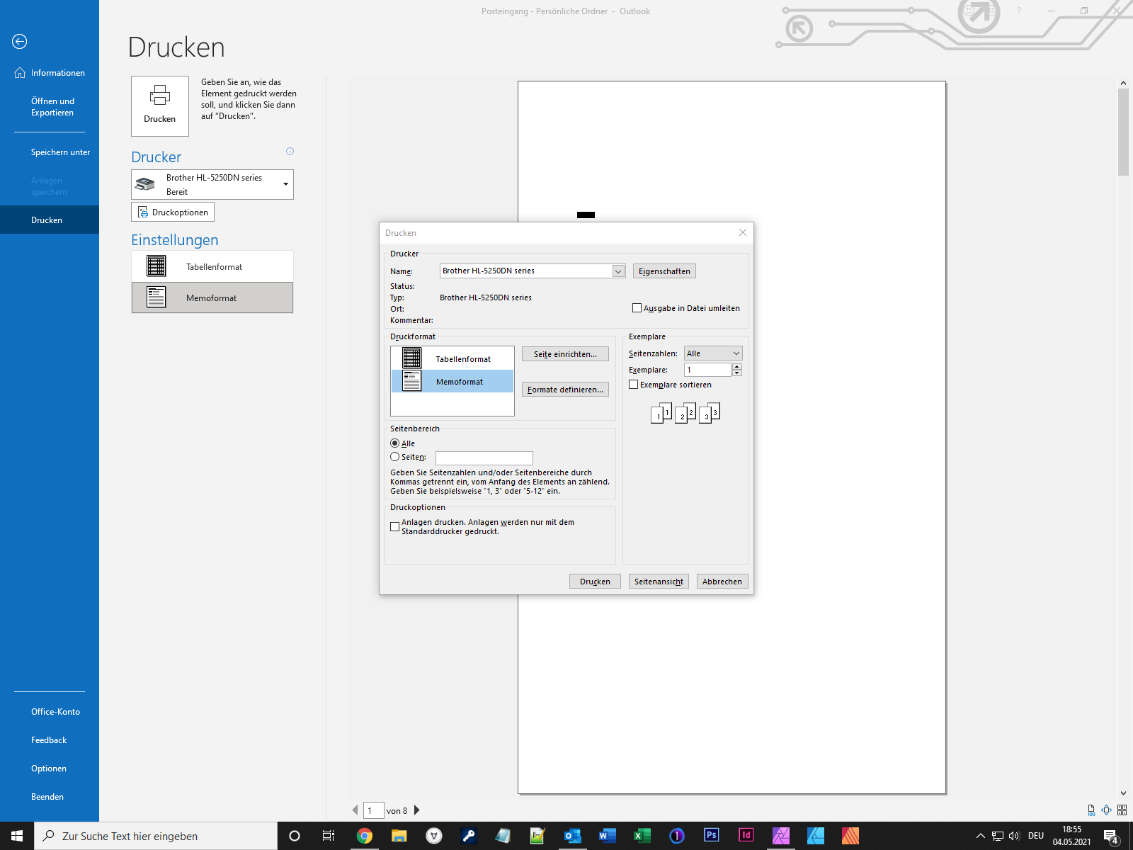Select the Seiten radio button
Viewport: 1133px width, 850px height.
[395, 457]
